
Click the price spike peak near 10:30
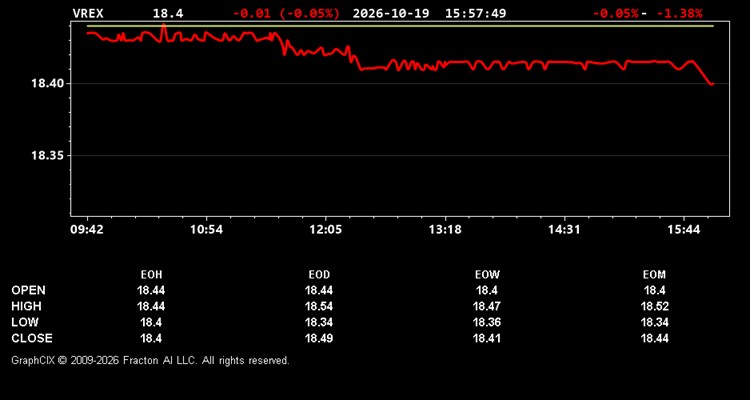(x=164, y=24)
